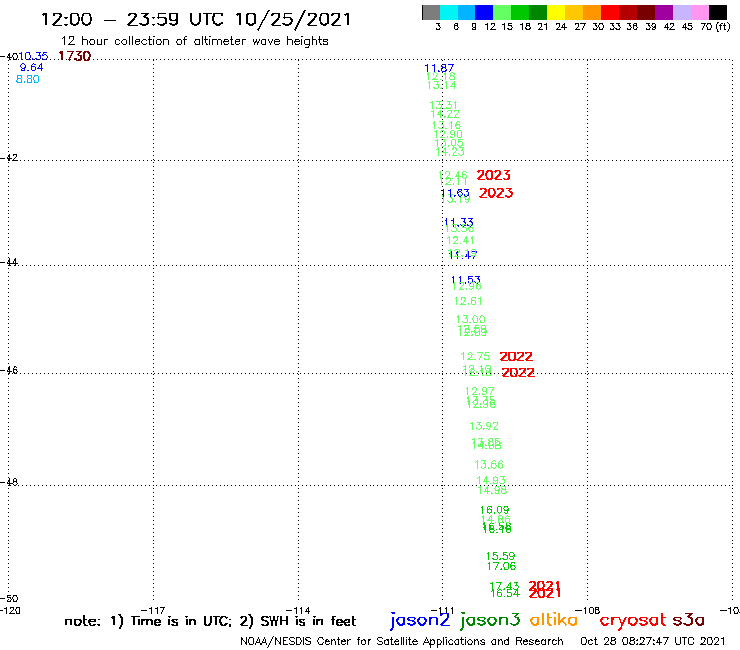The width and height of the screenshot is (740, 650).
Task: Click the '(ft)' unit label on the color scale
Action: [723, 27]
